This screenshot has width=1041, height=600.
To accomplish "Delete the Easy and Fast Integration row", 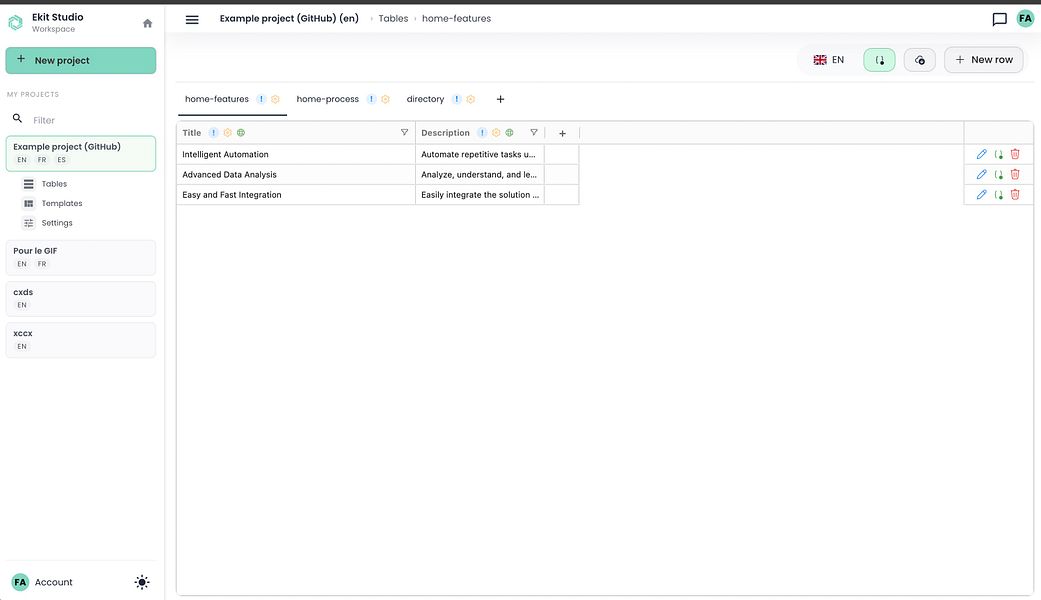I will pos(1015,194).
